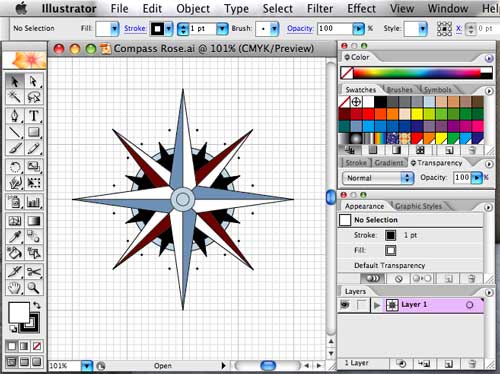
Task: Click the control bar Opacity value field
Action: (x=335, y=29)
